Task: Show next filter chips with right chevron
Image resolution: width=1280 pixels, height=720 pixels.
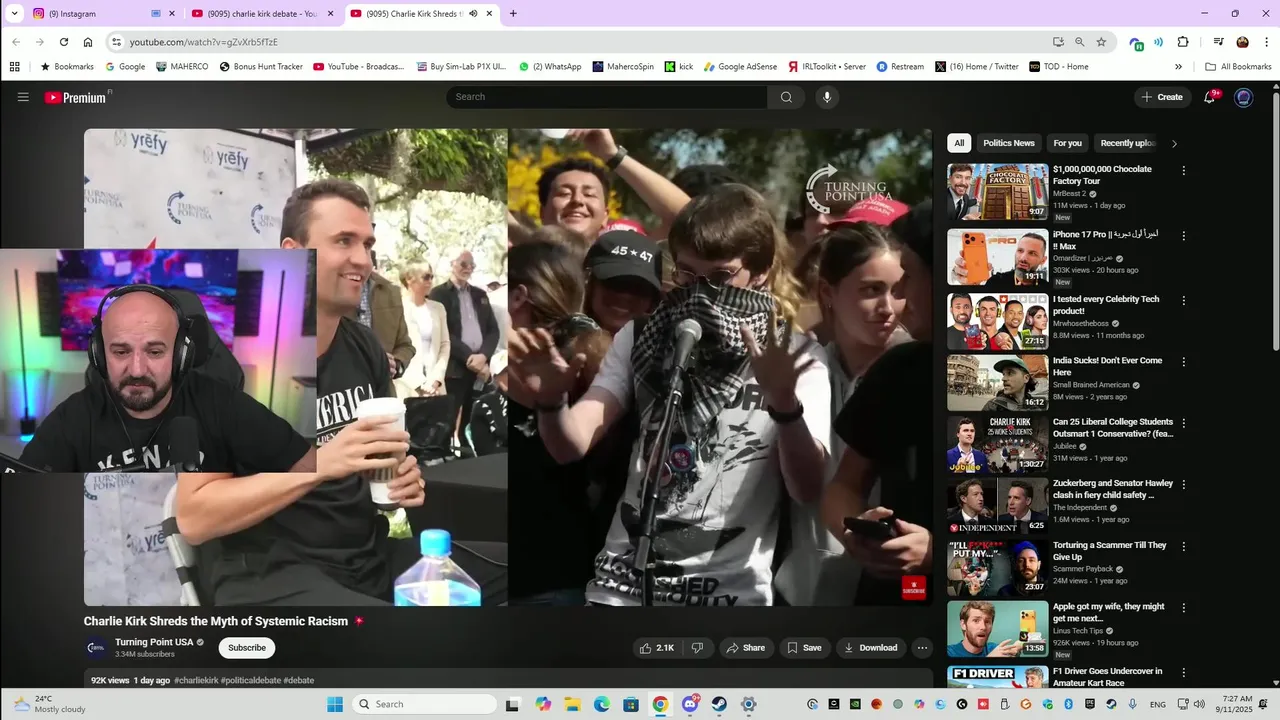Action: pos(1174,143)
